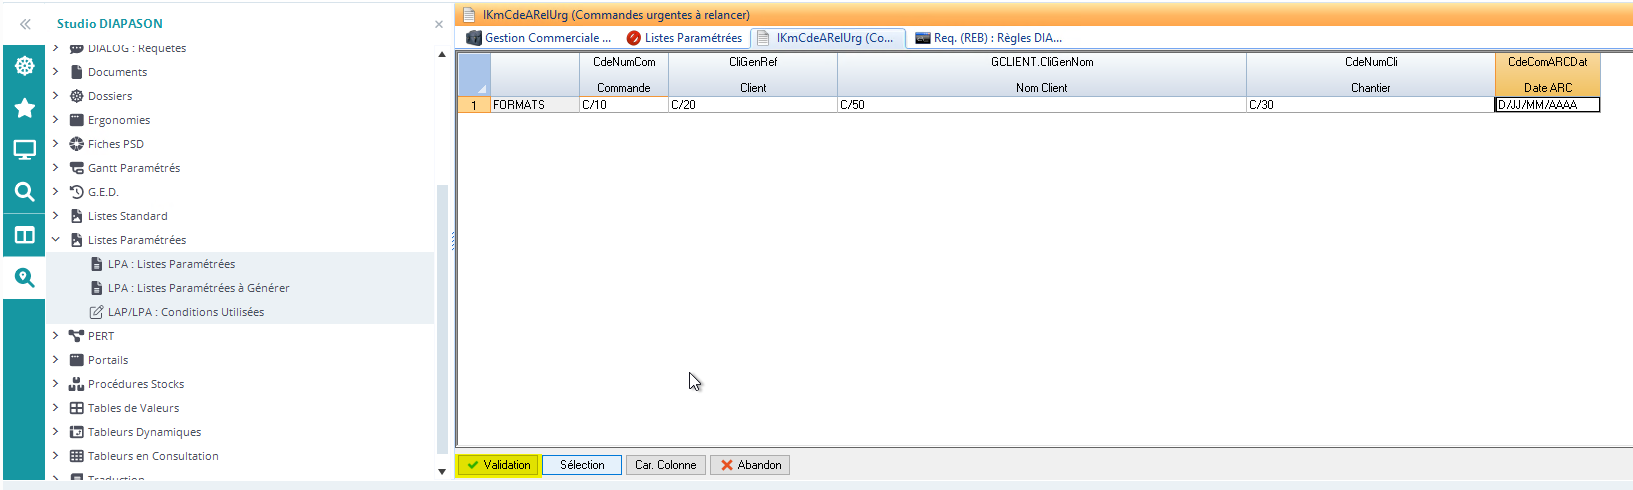This screenshot has height=490, width=1633.
Task: Click the Validation button
Action: click(x=498, y=465)
